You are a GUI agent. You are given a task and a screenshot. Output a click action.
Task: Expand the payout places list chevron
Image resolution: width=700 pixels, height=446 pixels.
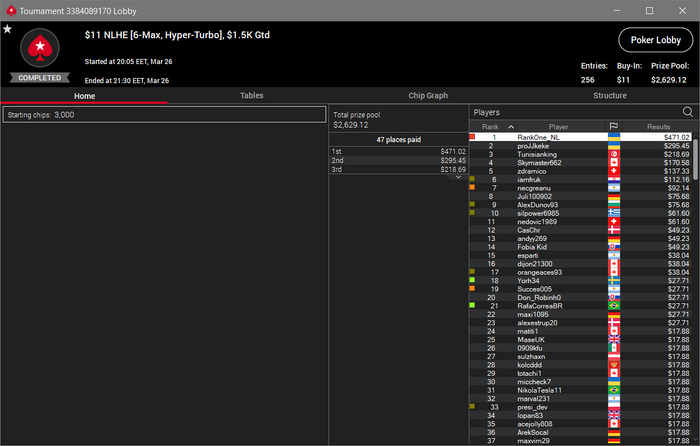[x=458, y=177]
